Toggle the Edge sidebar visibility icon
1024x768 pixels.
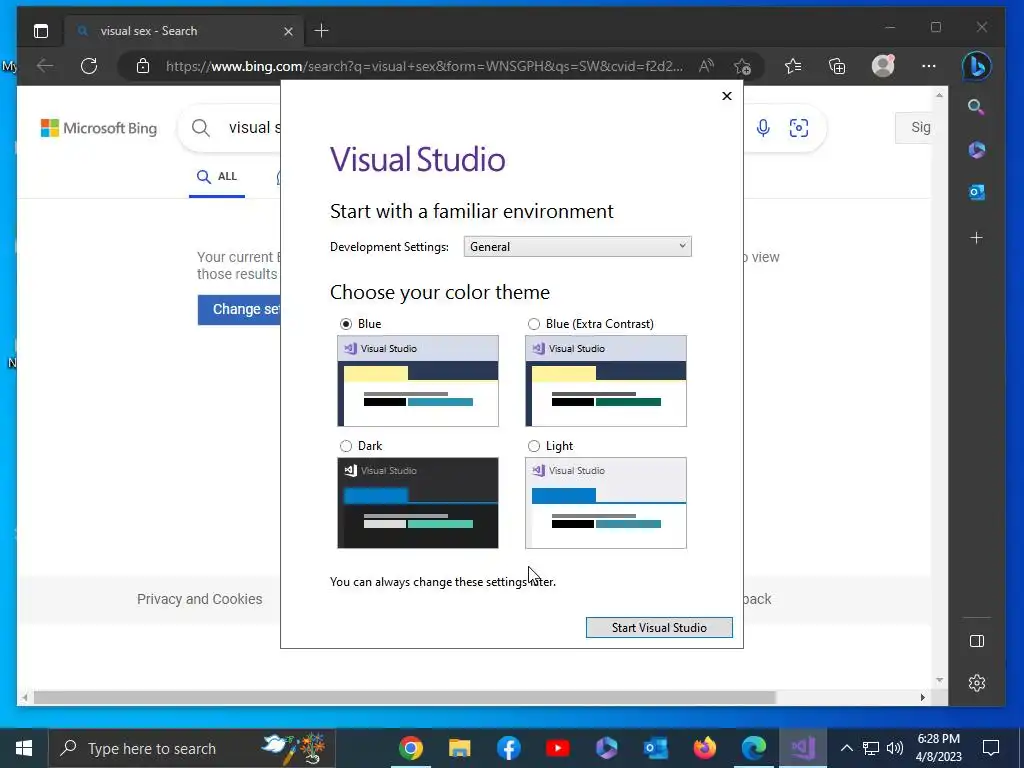[x=977, y=641]
